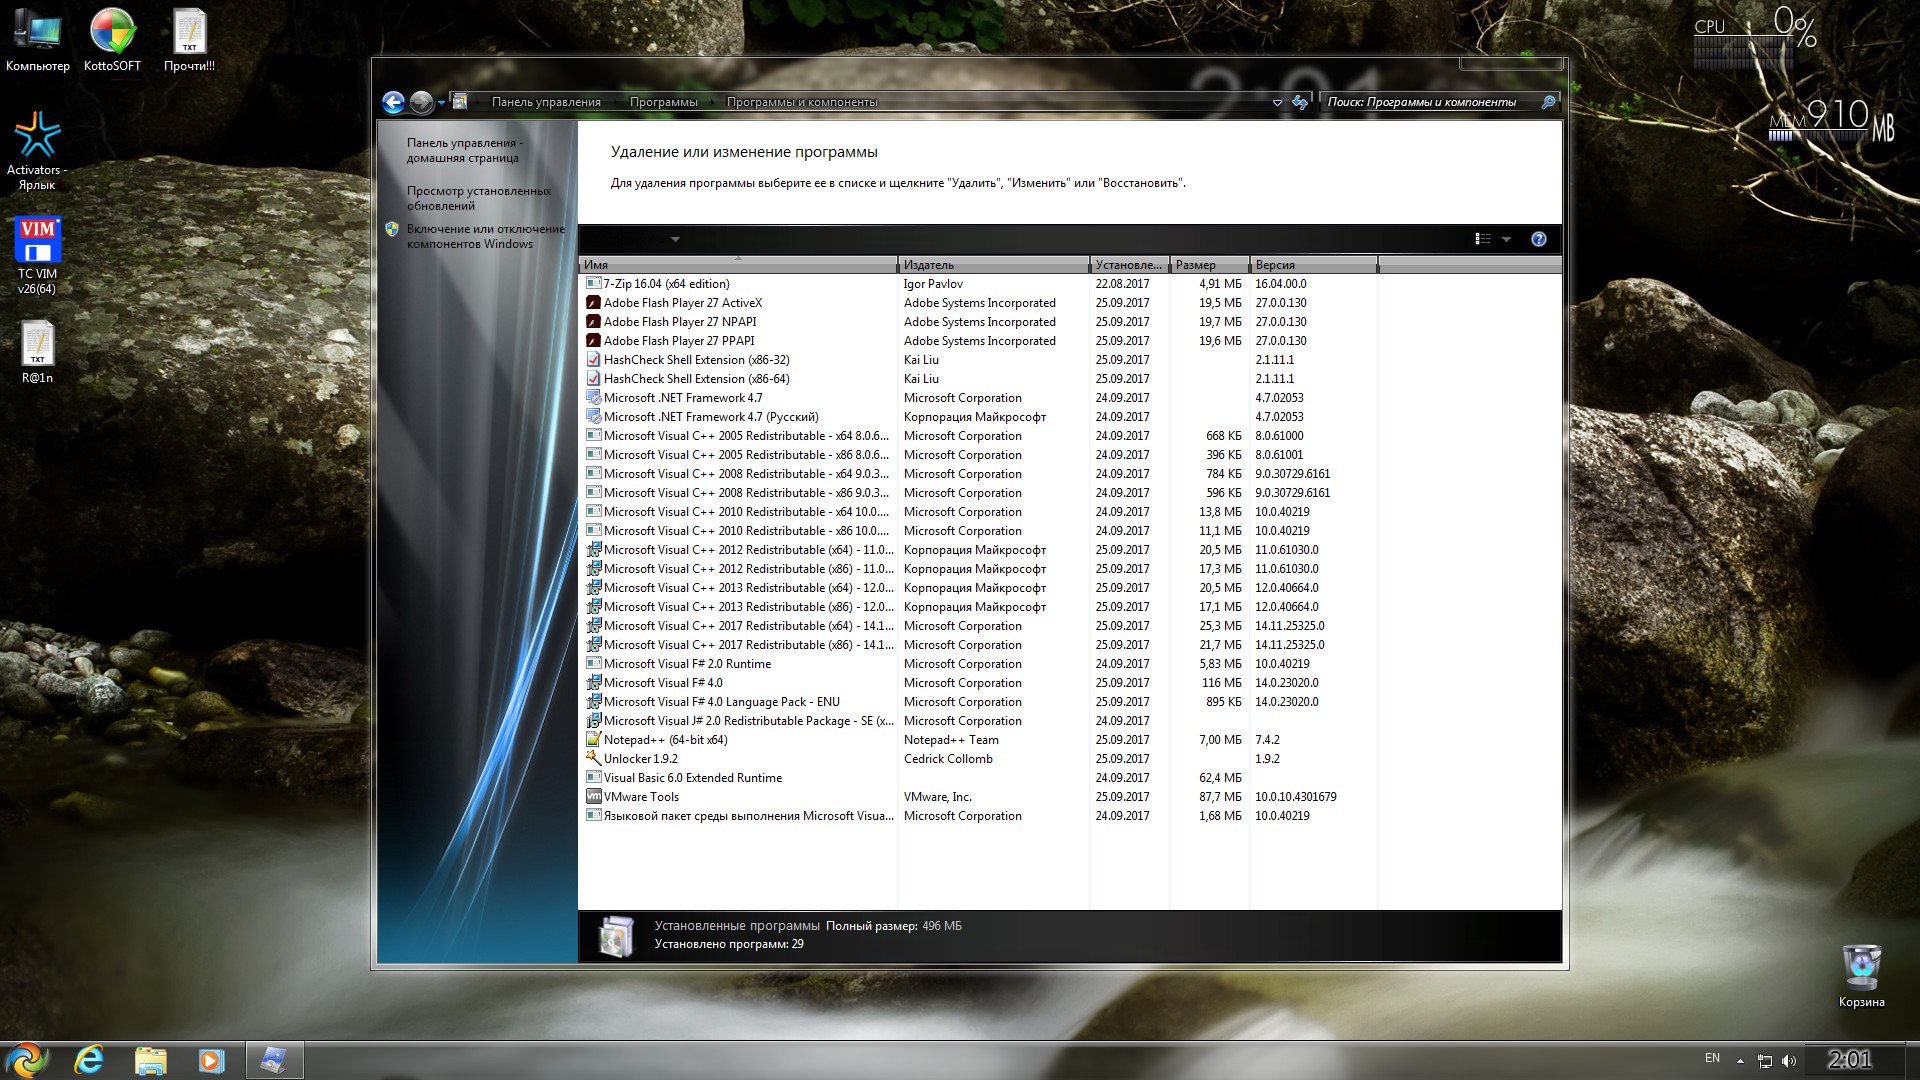This screenshot has width=1920, height=1080.
Task: Sort by the Версия column header
Action: (1314, 265)
